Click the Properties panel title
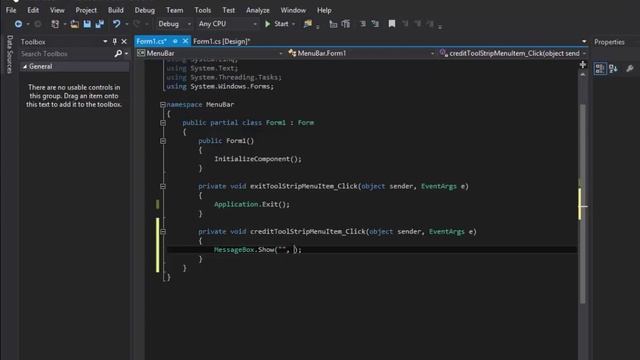The height and width of the screenshot is (360, 640). 609,42
